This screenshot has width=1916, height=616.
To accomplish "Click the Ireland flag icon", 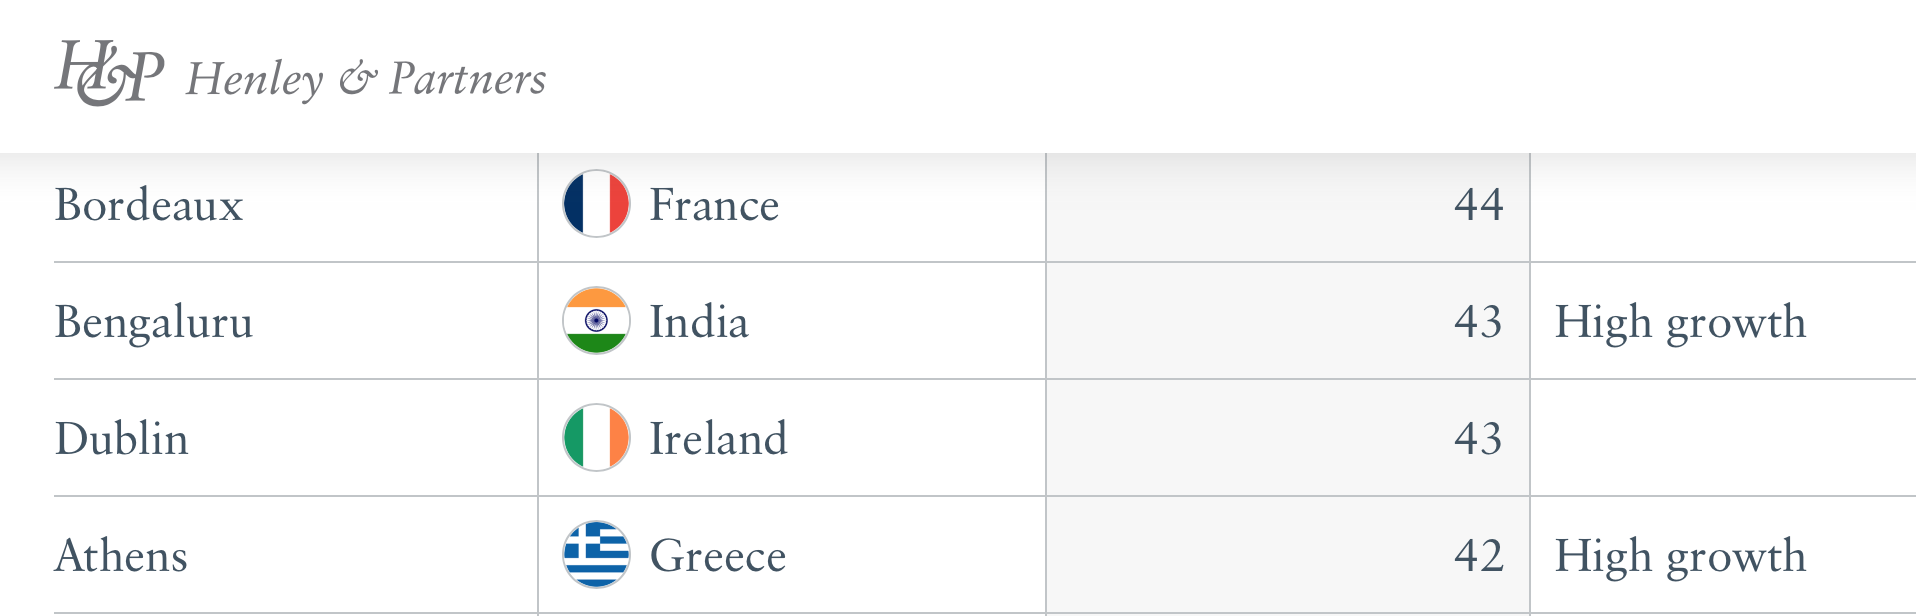I will 596,438.
